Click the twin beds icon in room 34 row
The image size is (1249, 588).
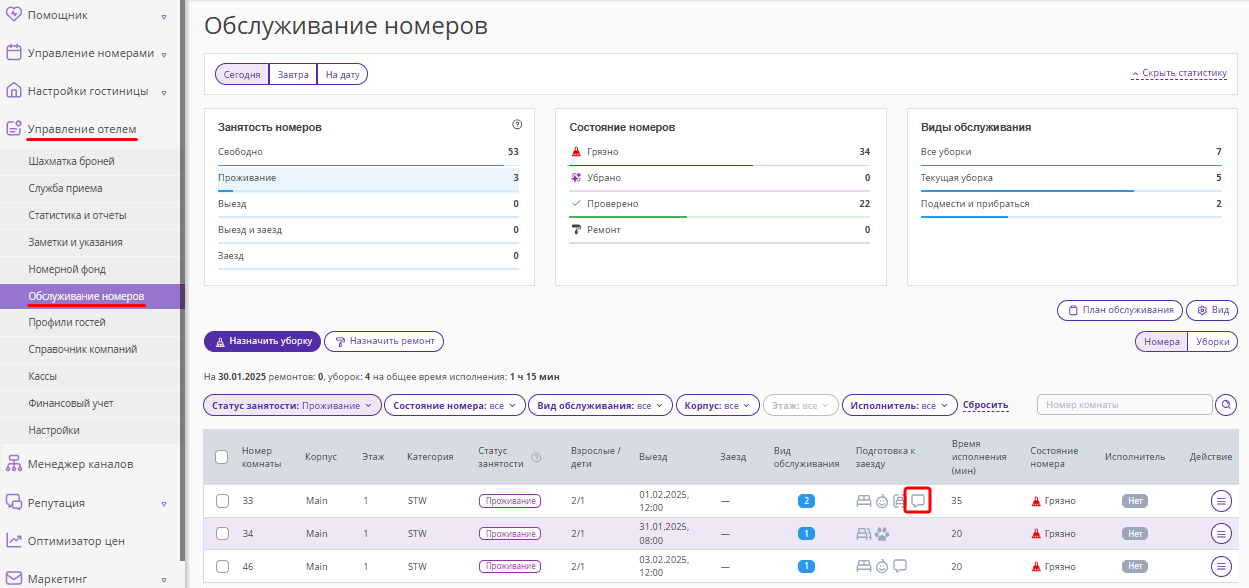864,533
